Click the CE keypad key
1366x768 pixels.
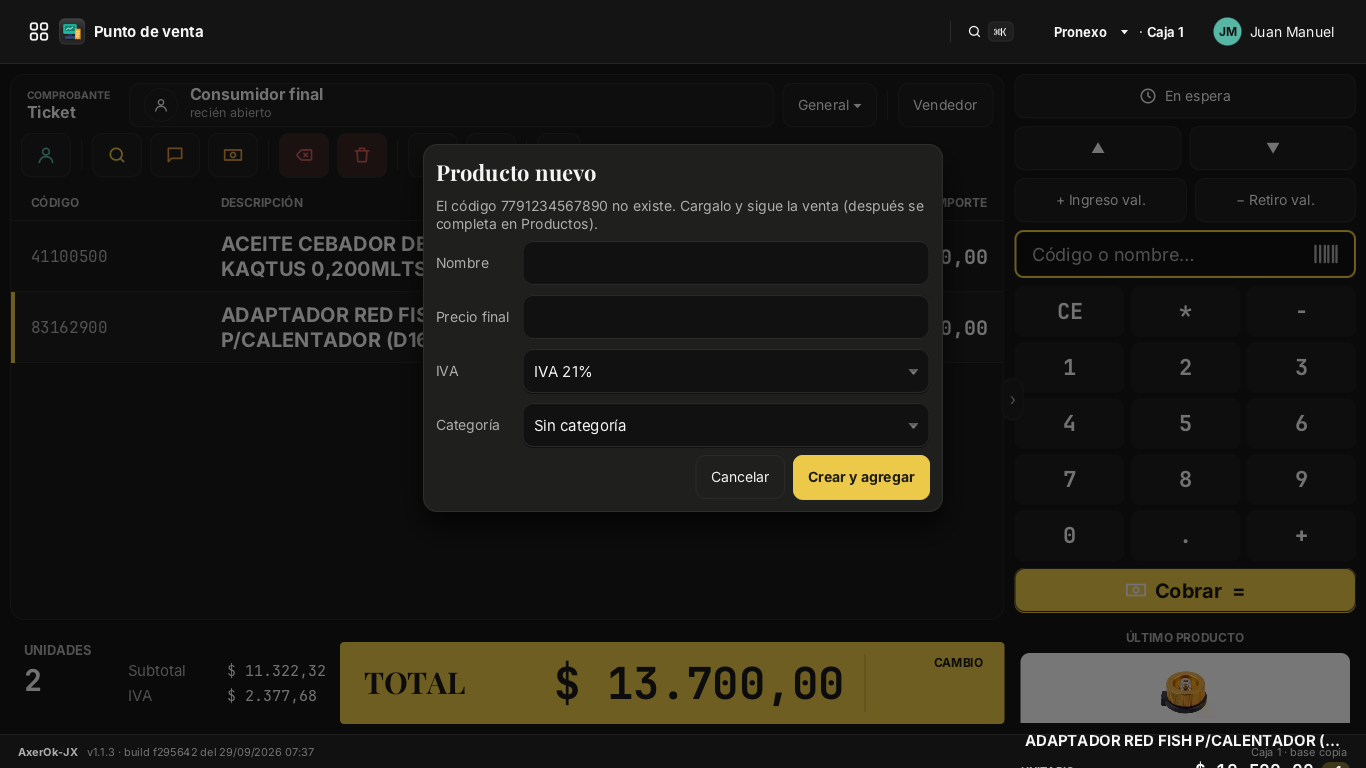(1070, 311)
